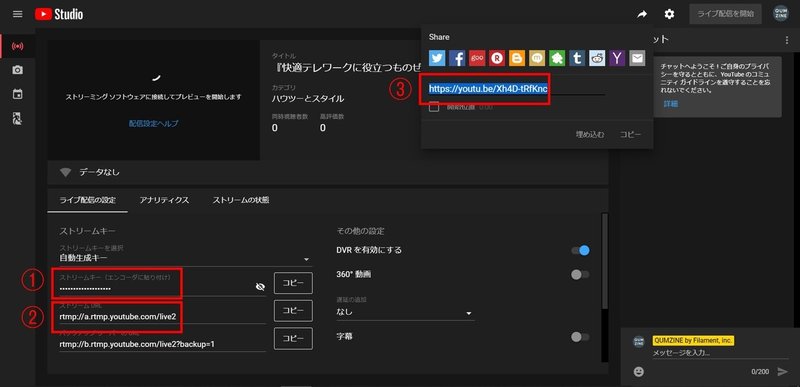Image resolution: width=800 pixels, height=387 pixels.
Task: Open the Manage calendar sidebar icon
Action: point(17,94)
